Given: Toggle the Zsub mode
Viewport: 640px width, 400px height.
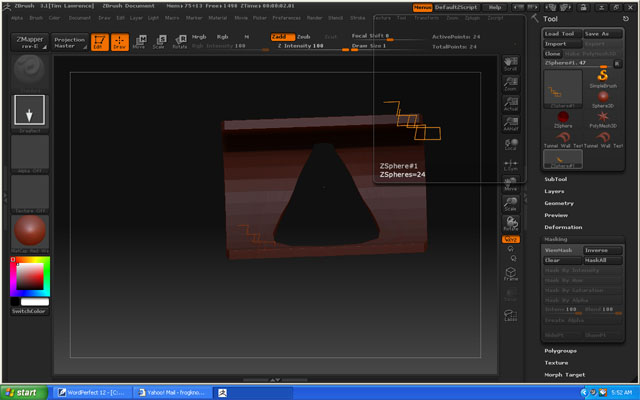Looking at the screenshot, I should [304, 37].
